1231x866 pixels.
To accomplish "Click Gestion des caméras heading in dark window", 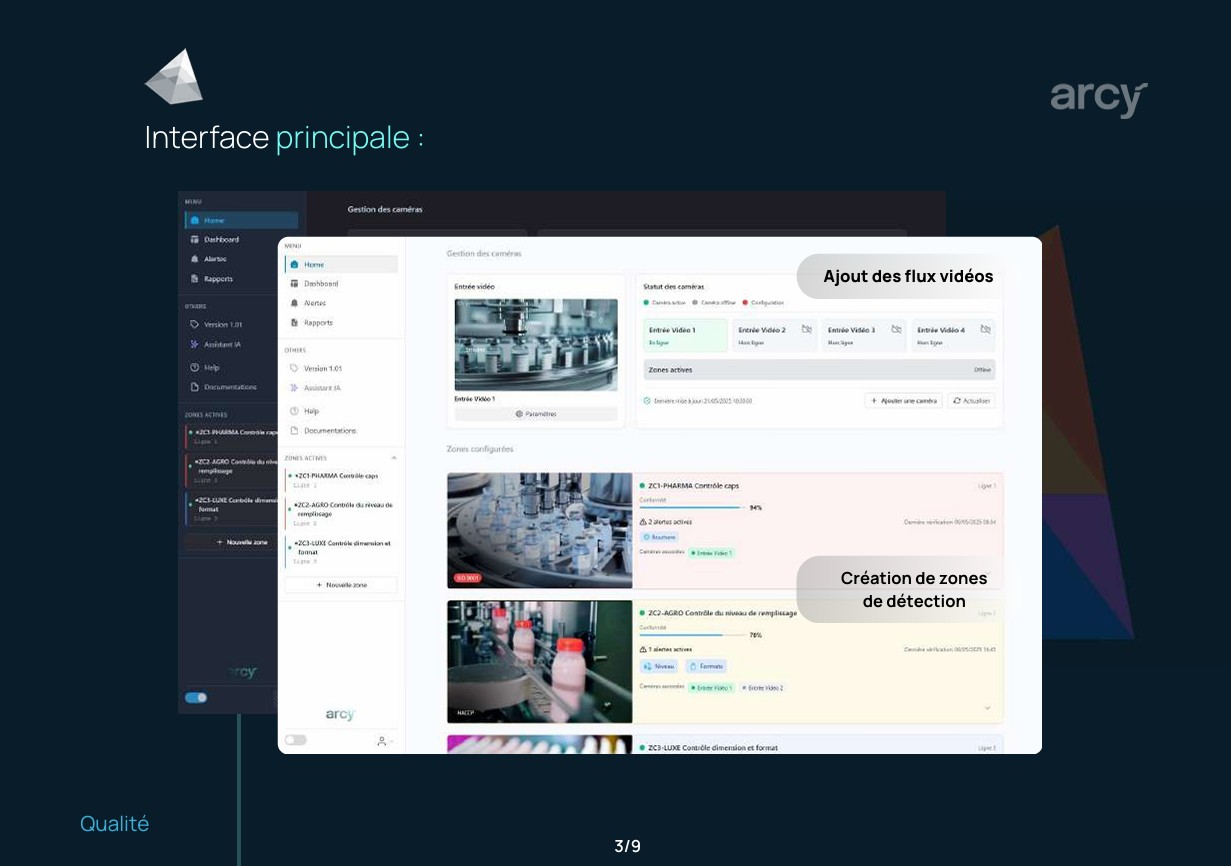I will pyautogui.click(x=385, y=210).
